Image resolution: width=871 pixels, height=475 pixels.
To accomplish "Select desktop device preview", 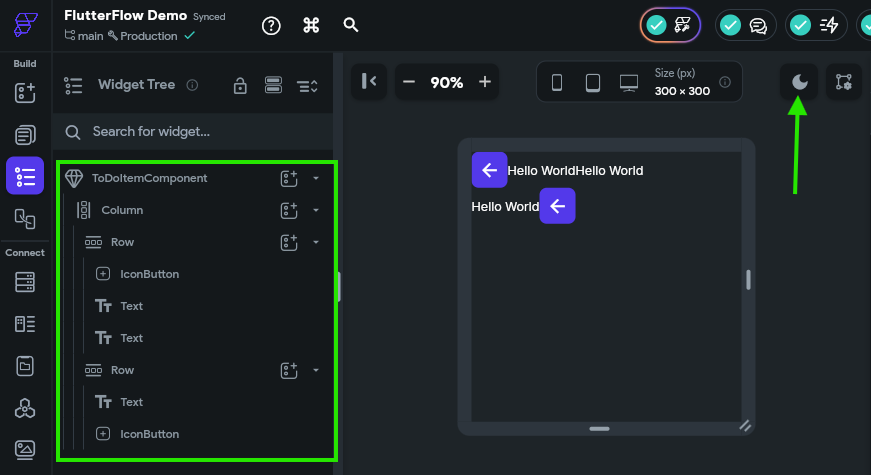I will pos(629,83).
